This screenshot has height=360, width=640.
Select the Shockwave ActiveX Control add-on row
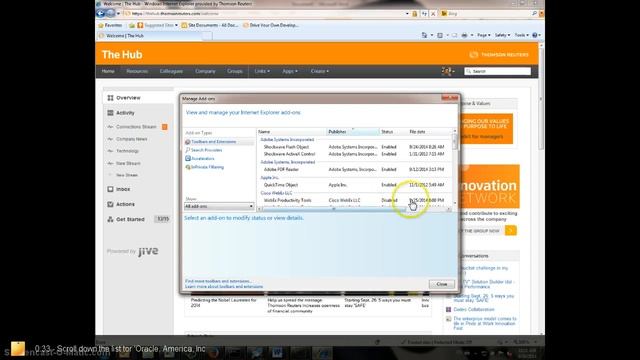[x=354, y=154]
